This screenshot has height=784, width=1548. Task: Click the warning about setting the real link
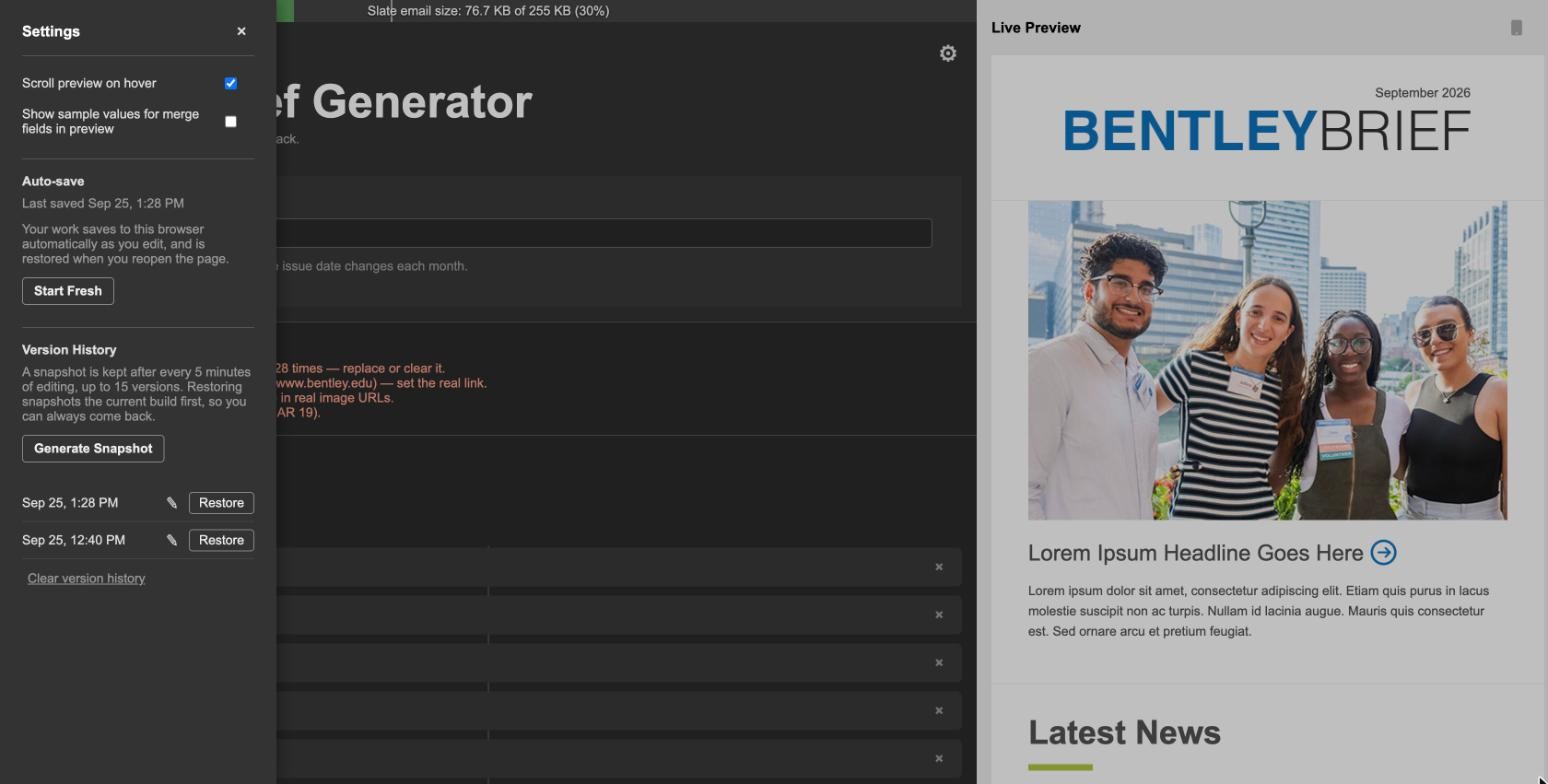point(382,383)
